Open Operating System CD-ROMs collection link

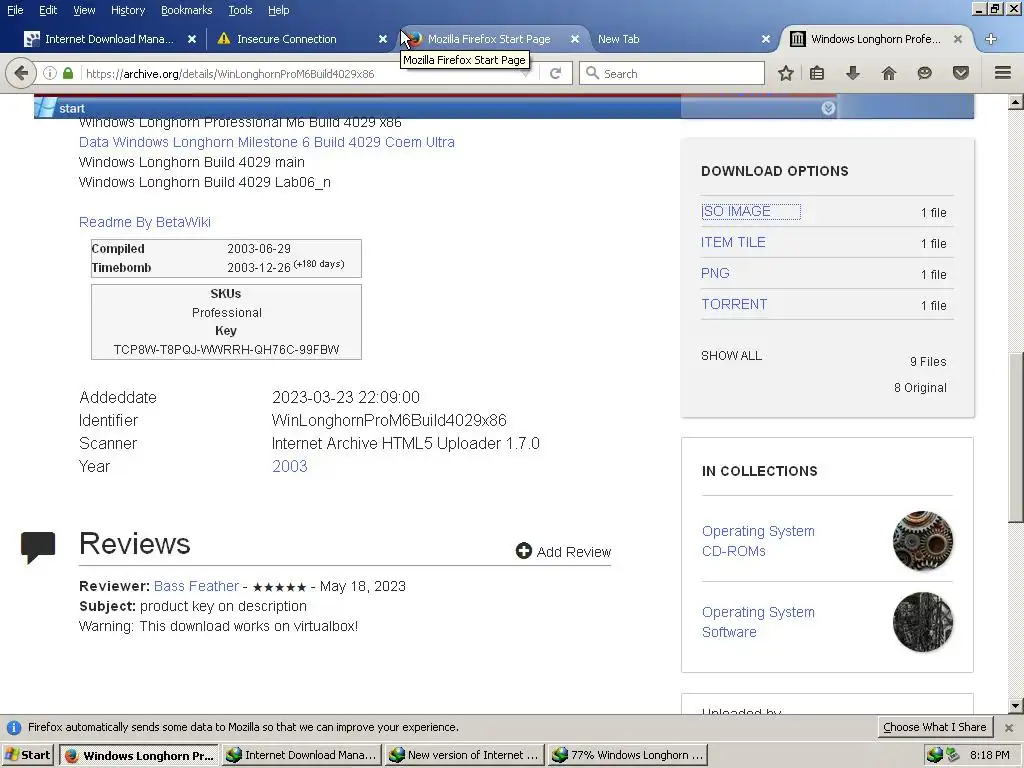pyautogui.click(x=758, y=541)
